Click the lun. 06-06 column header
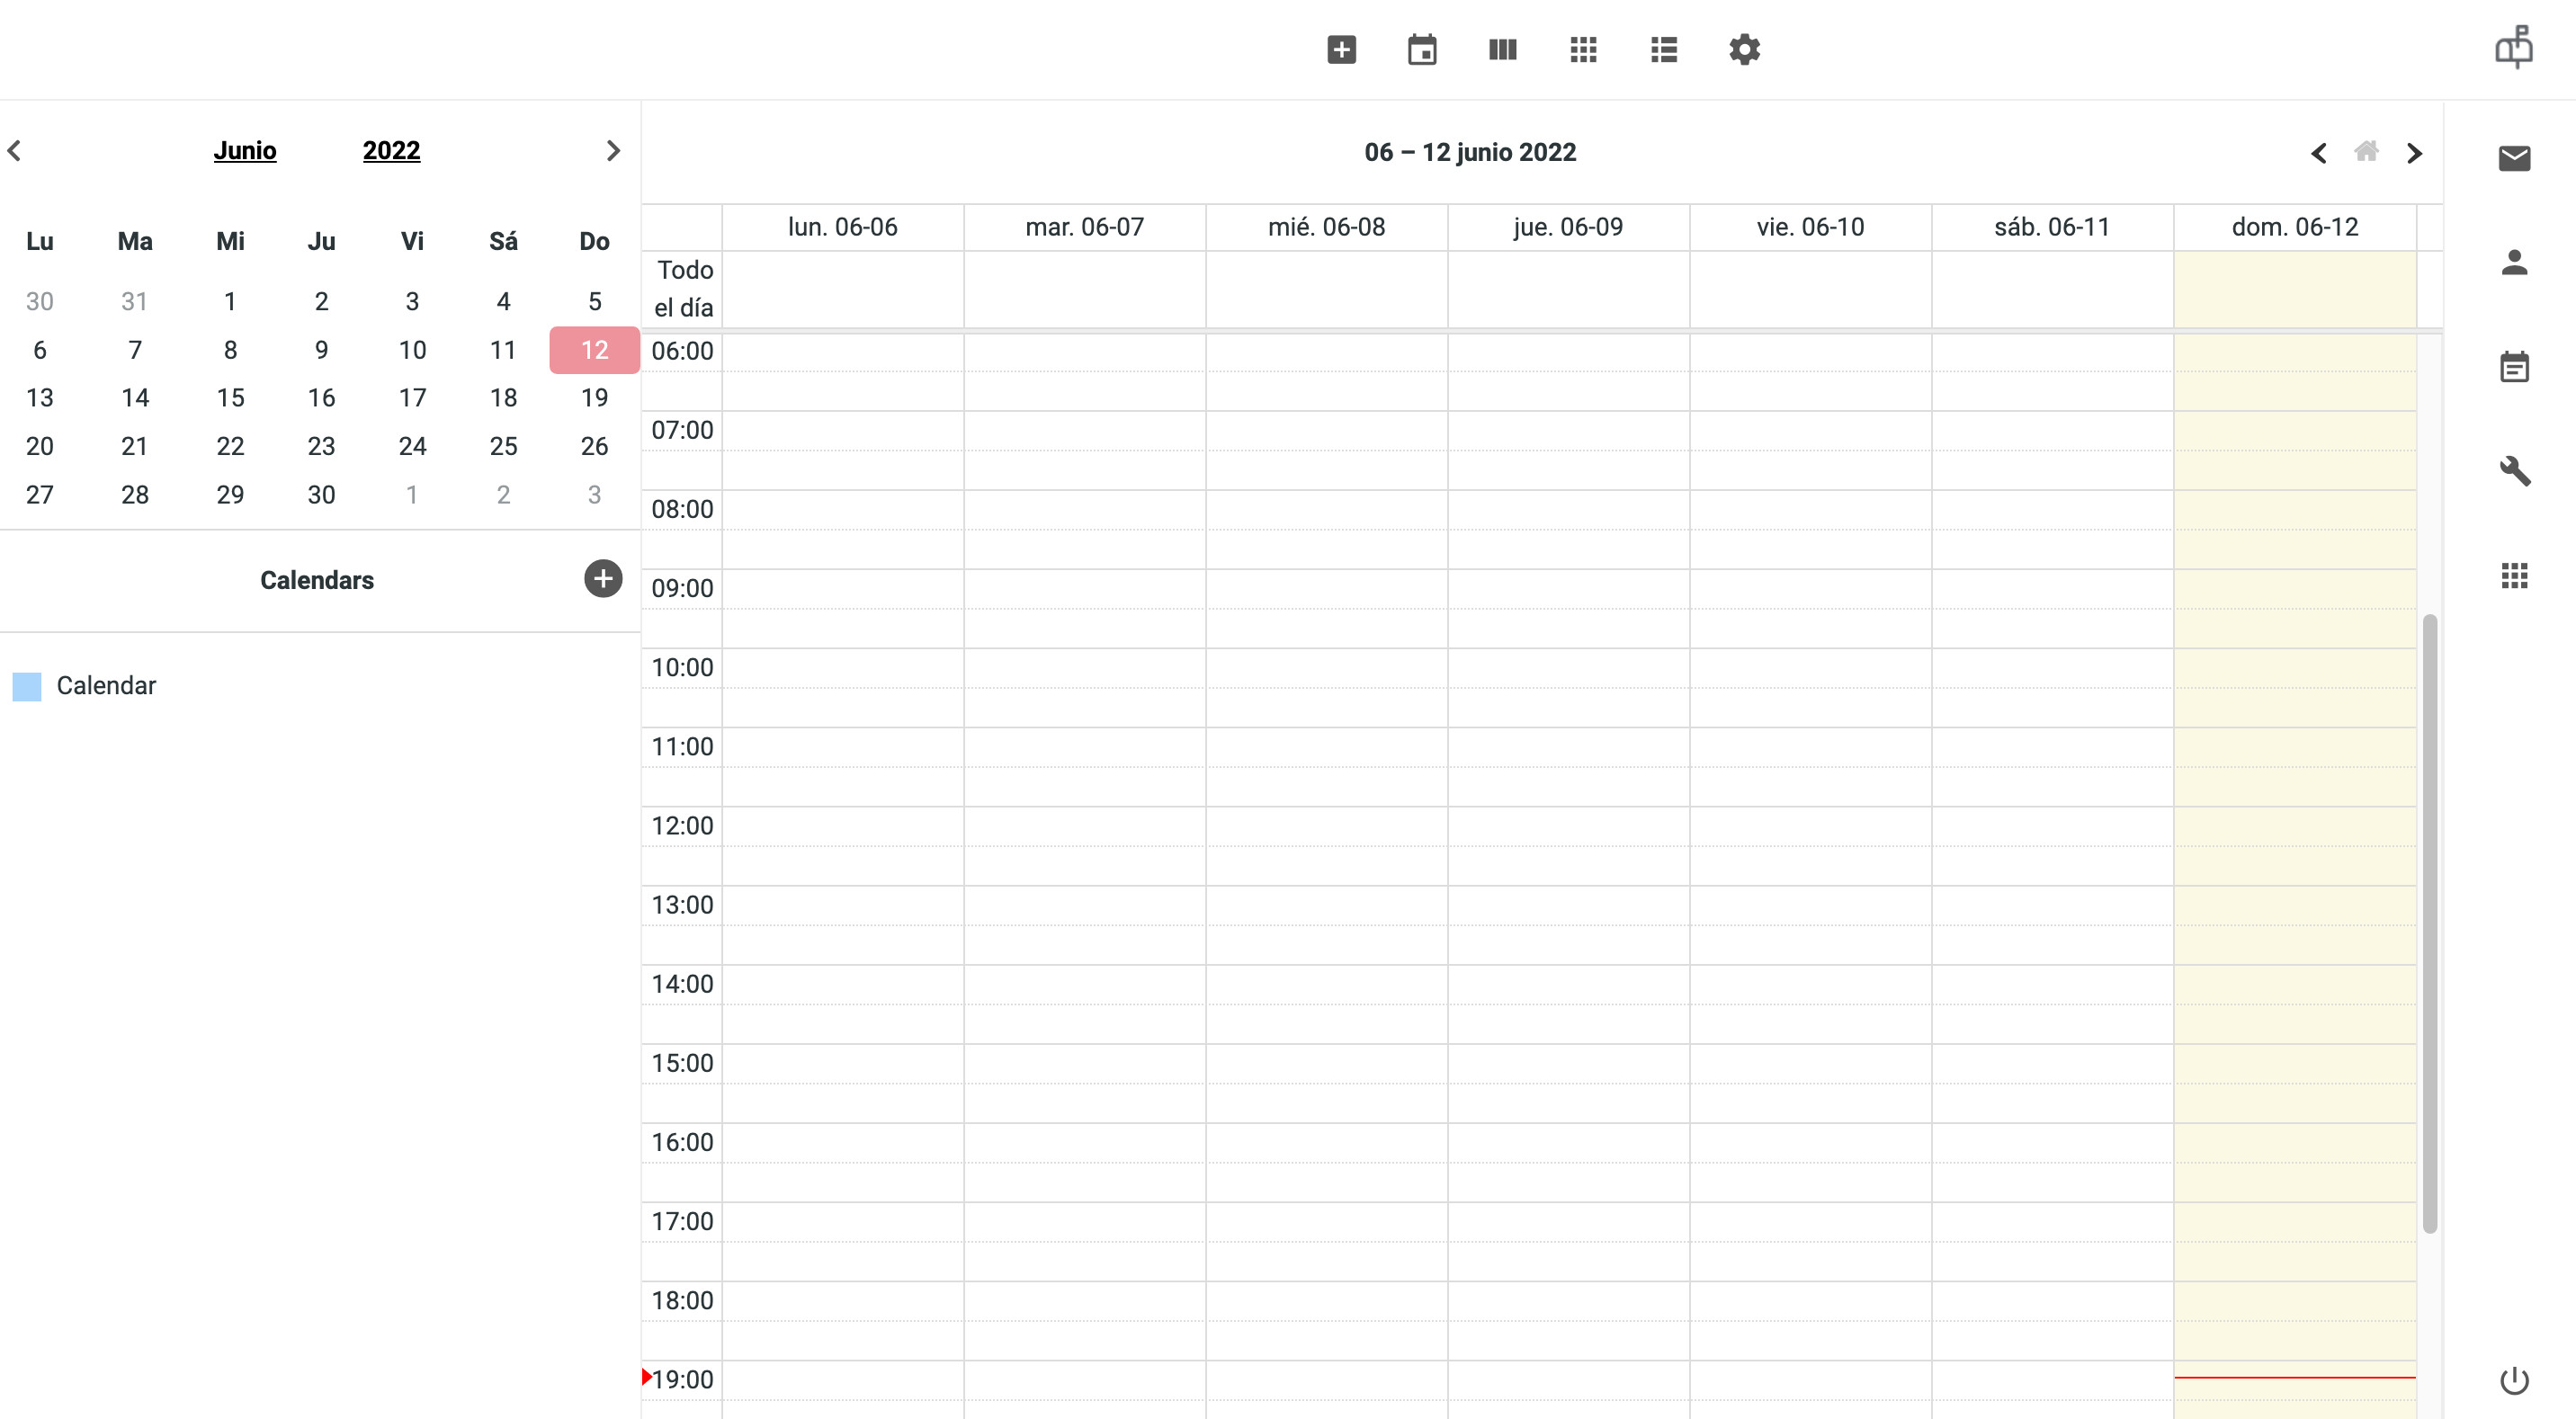This screenshot has height=1419, width=2576. pos(842,227)
